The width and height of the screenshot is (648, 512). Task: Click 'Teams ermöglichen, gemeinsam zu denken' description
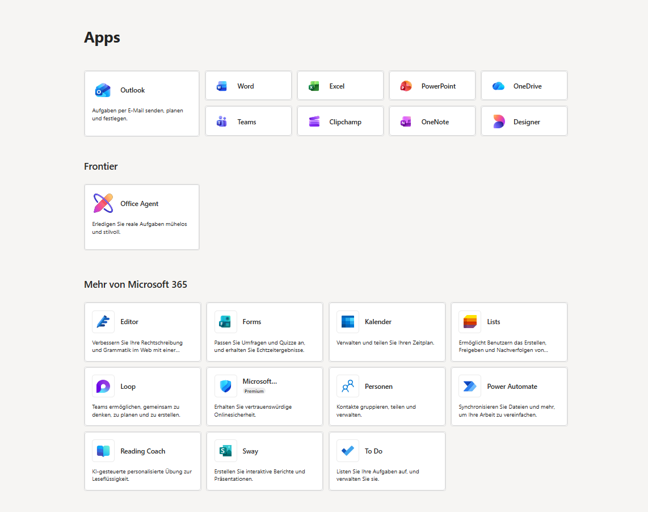pos(136,411)
